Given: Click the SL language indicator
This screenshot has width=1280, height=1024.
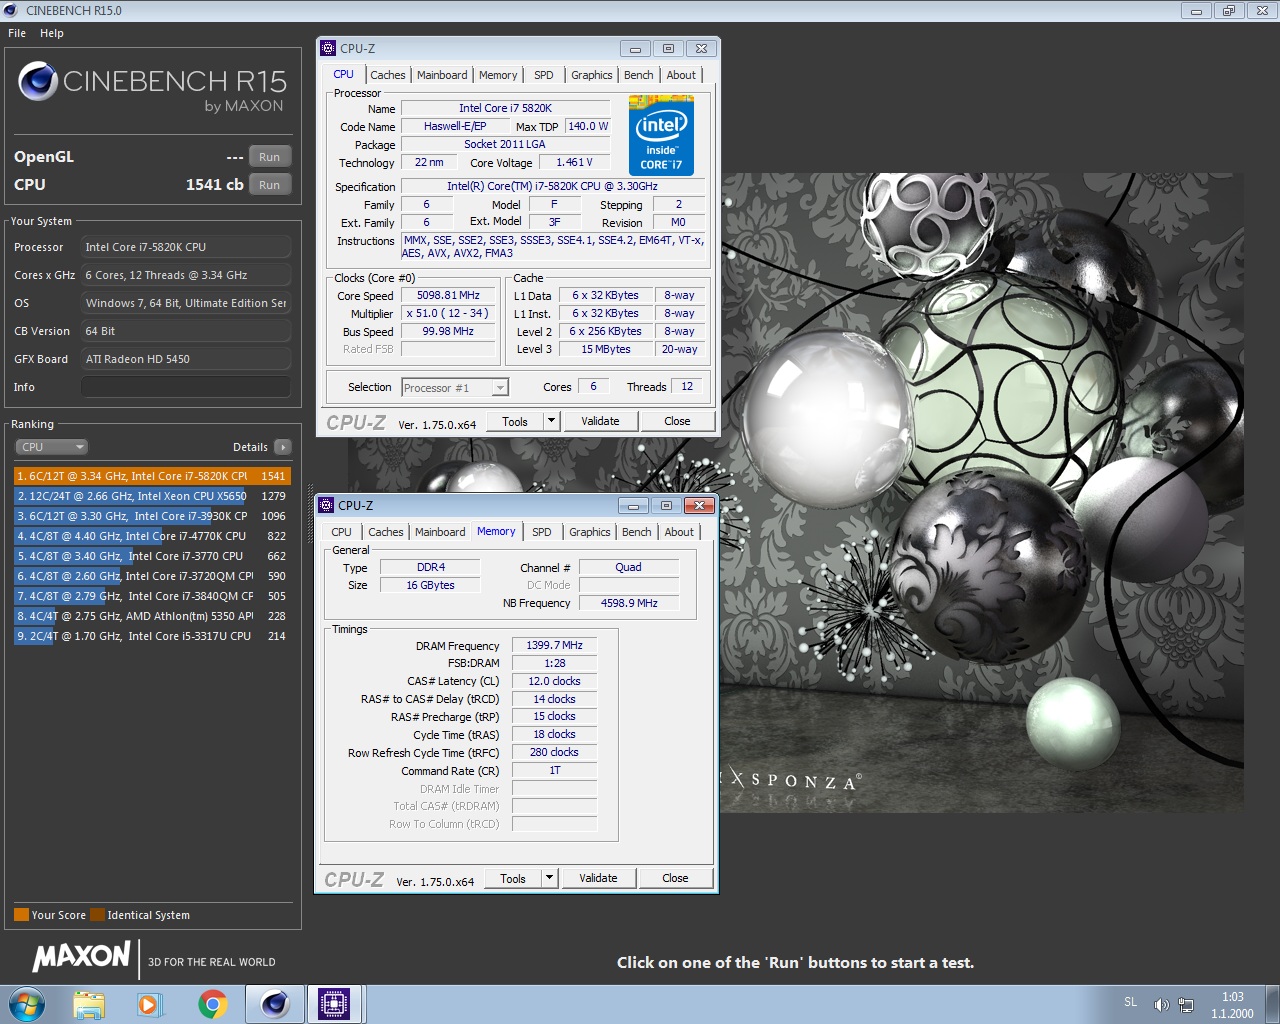Looking at the screenshot, I should point(1131,1002).
